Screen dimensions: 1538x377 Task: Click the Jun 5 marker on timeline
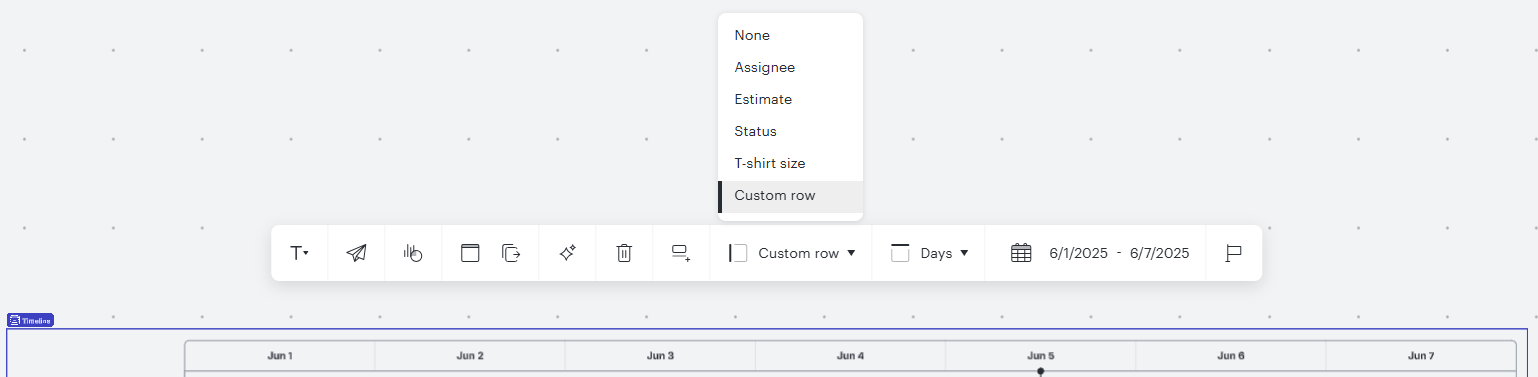[x=1040, y=371]
